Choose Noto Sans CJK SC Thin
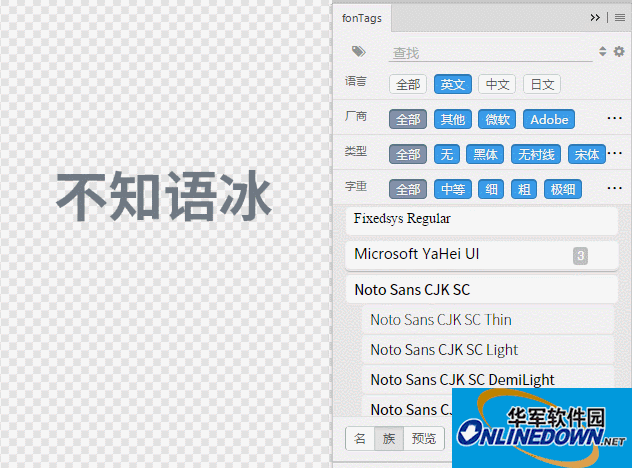 [488, 320]
